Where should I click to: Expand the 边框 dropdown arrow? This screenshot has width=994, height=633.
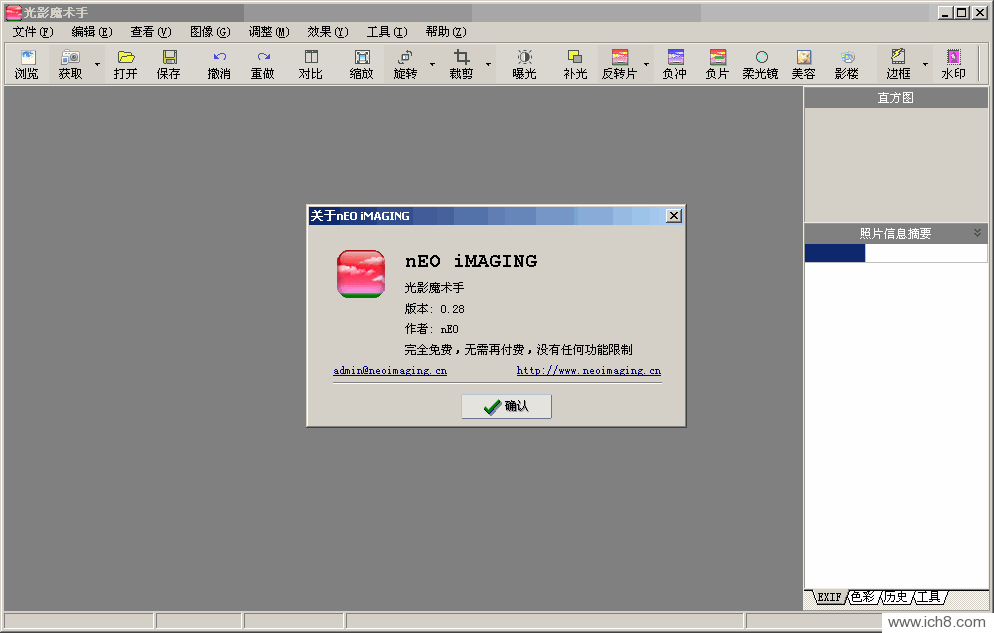[926, 65]
